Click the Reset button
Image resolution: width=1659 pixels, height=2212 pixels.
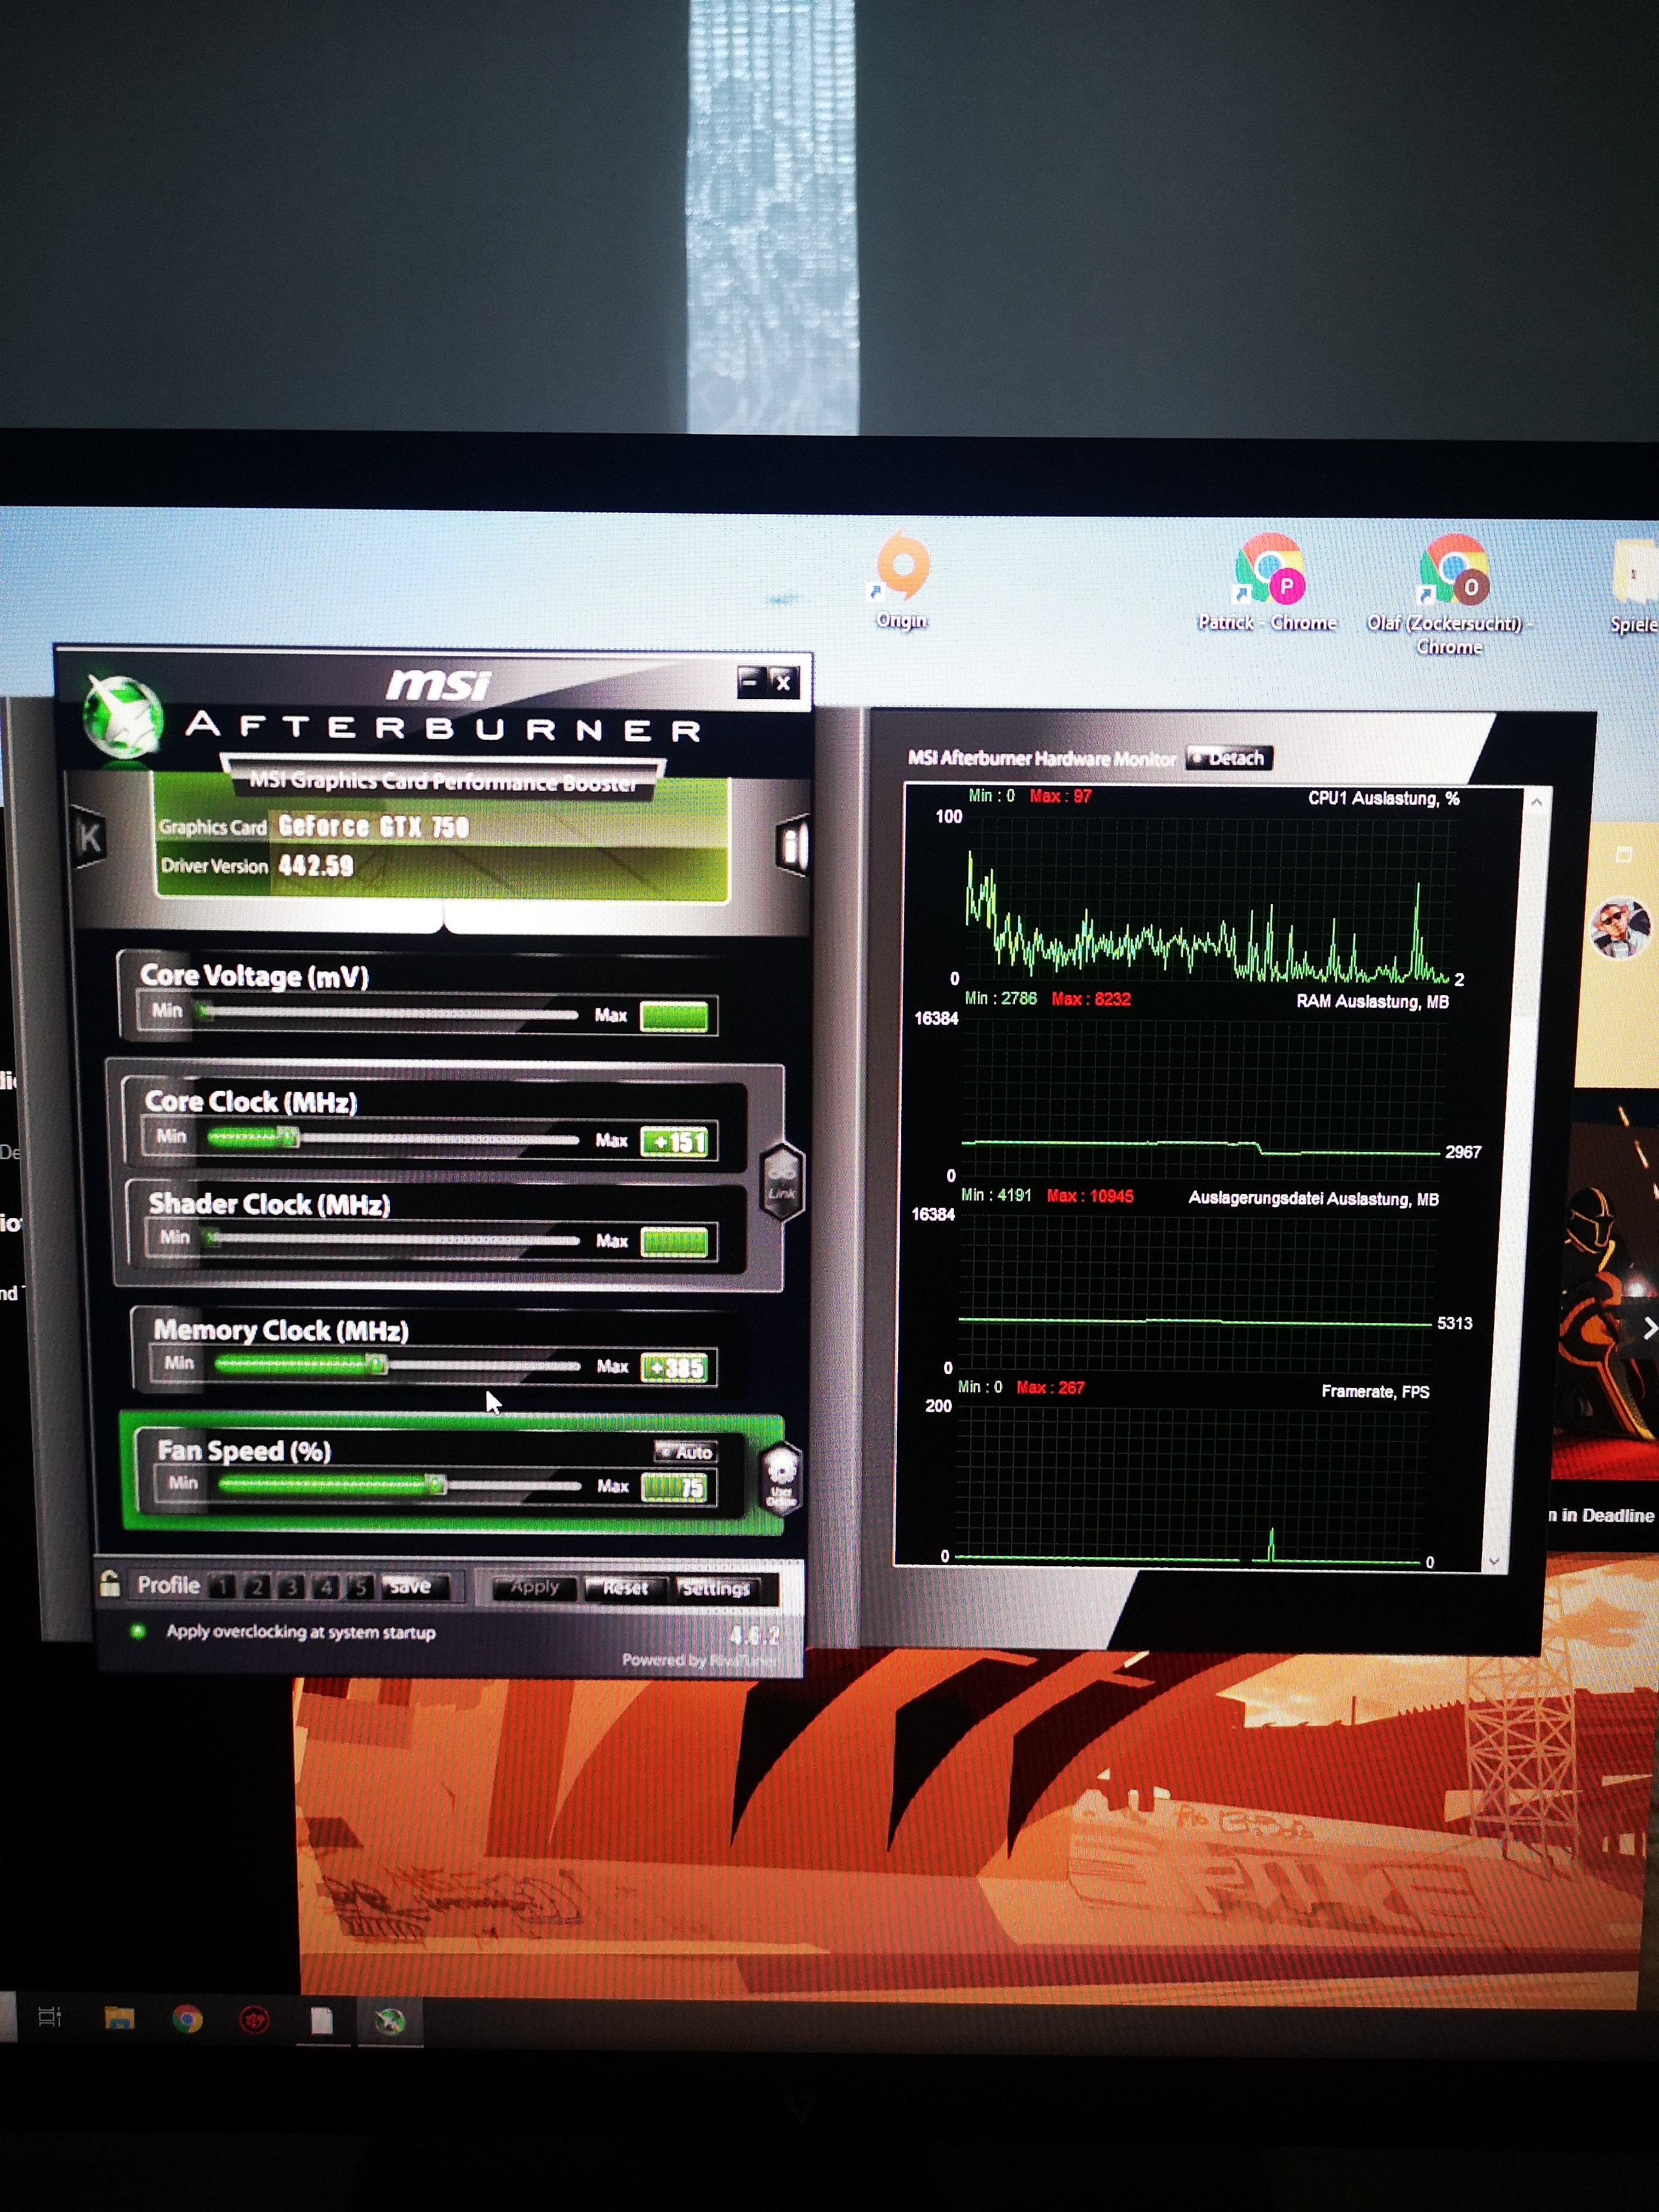(626, 1588)
